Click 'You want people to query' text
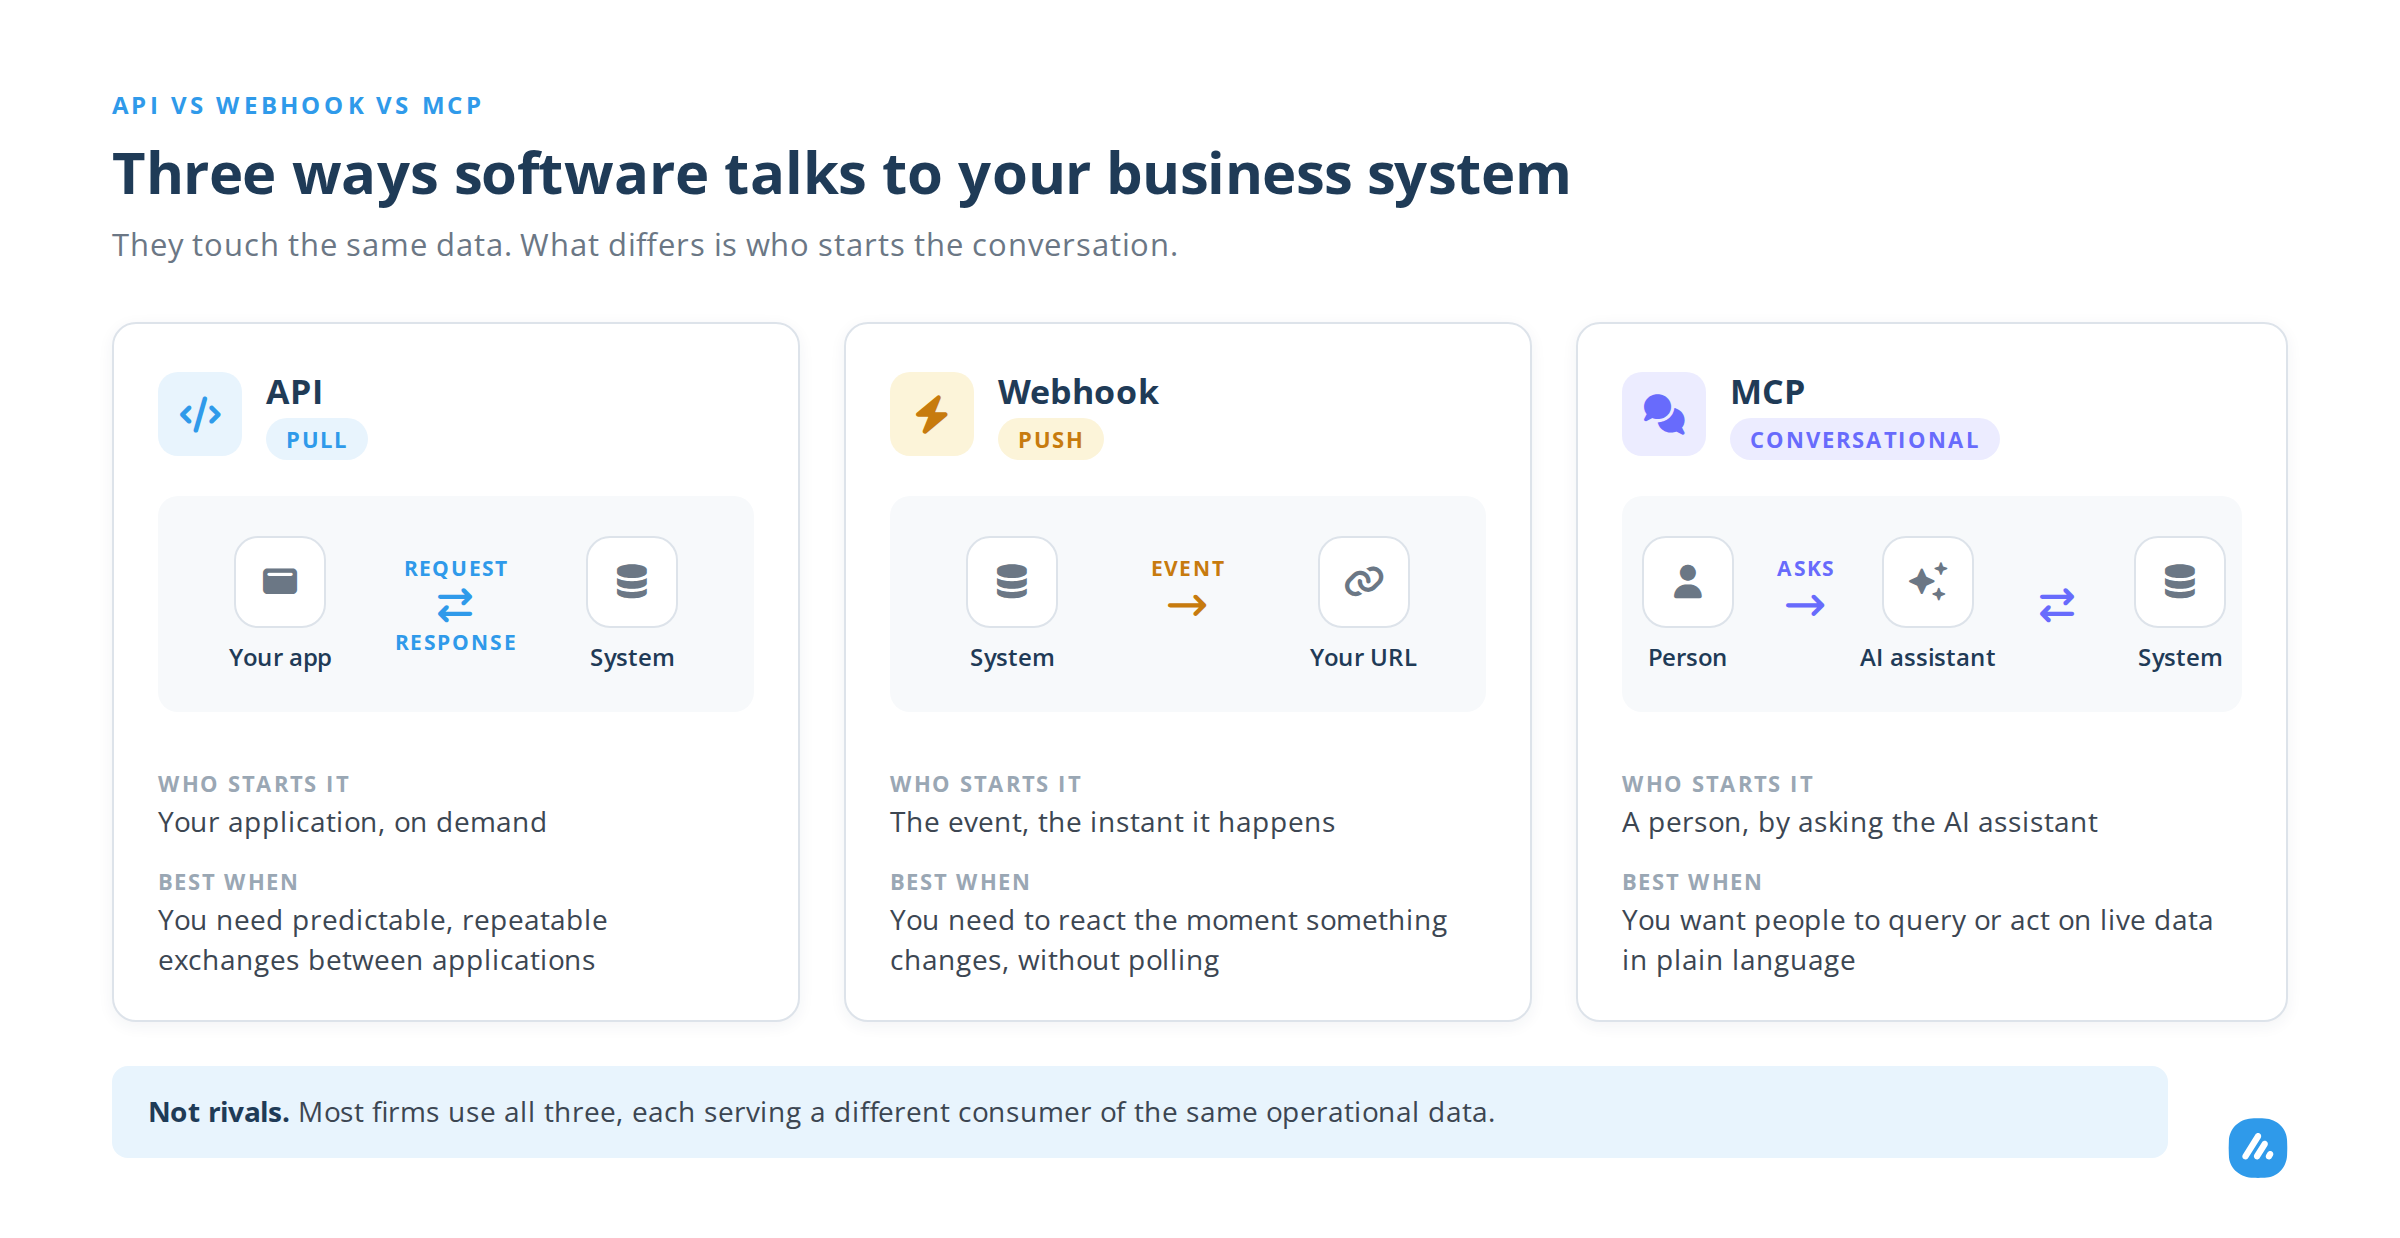The image size is (2400, 1238). point(1917,940)
